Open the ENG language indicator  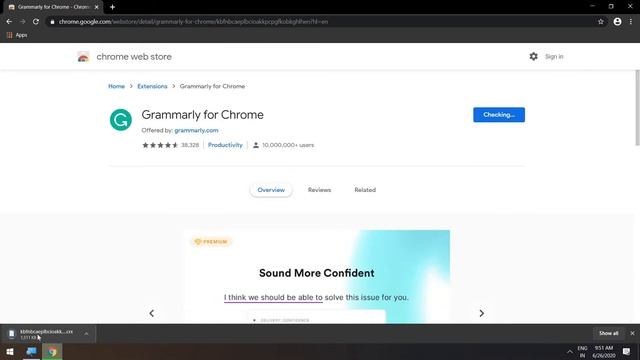[582, 351]
